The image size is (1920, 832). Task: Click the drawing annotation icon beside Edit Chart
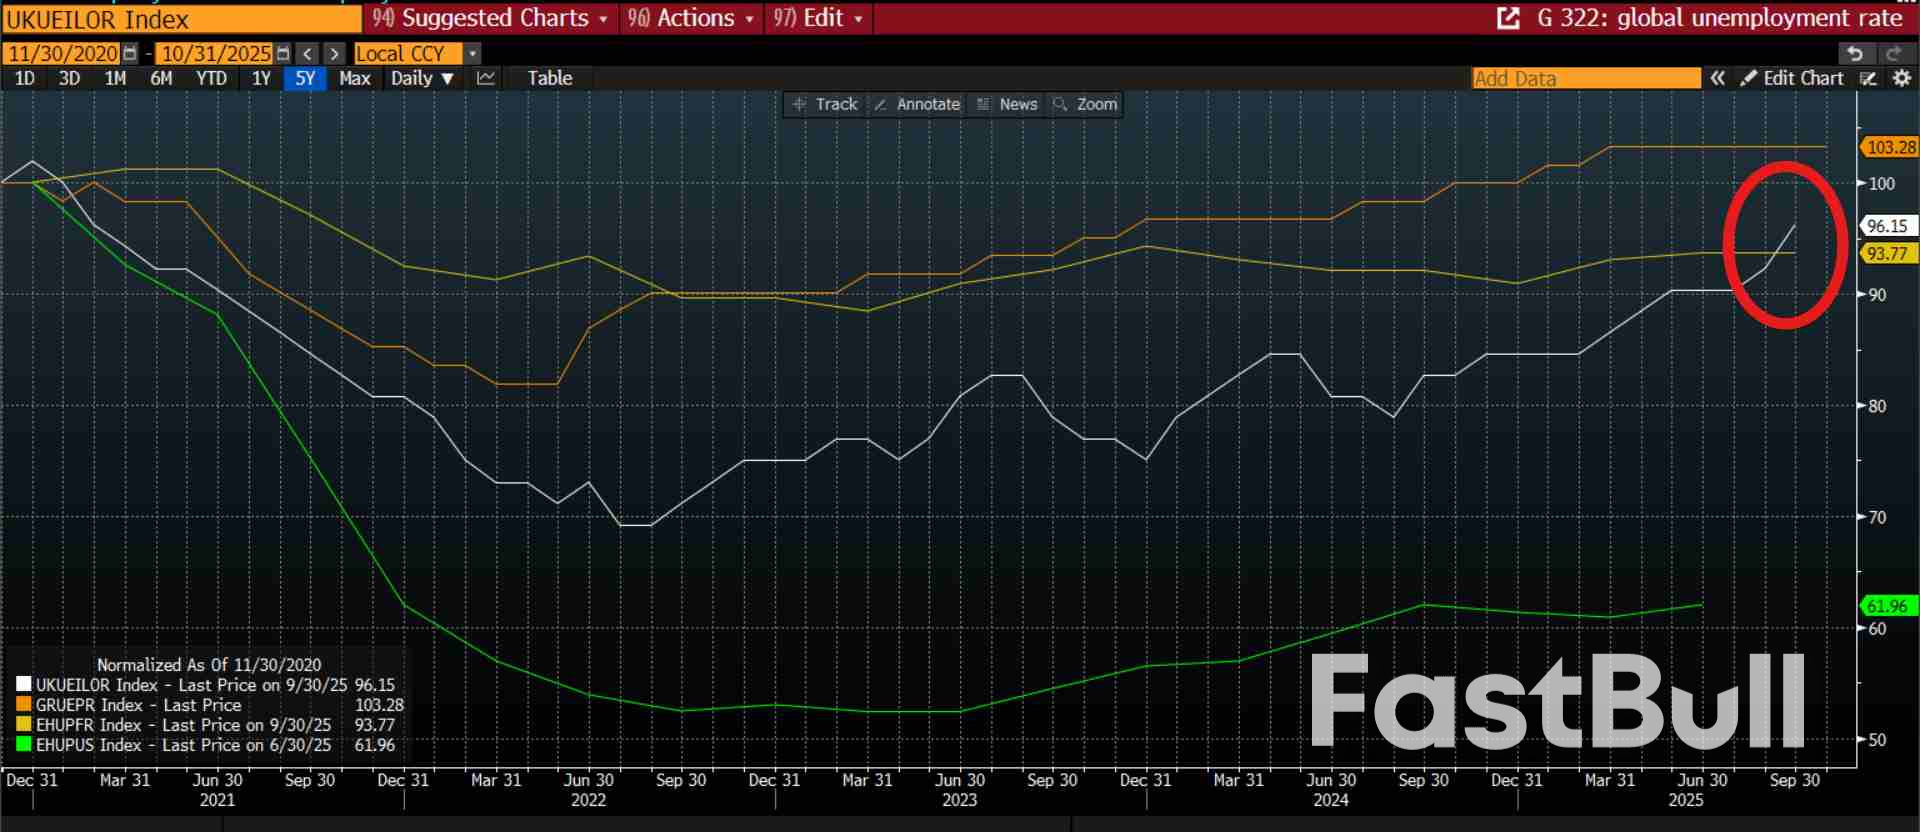click(x=1868, y=78)
